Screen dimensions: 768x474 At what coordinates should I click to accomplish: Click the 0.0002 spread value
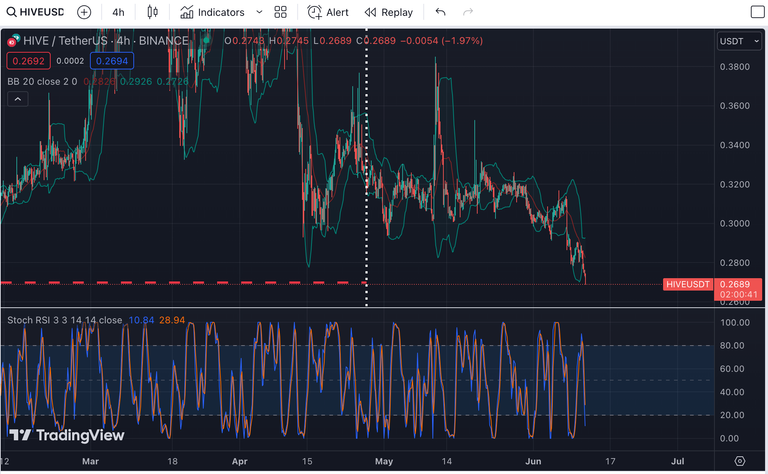(70, 61)
